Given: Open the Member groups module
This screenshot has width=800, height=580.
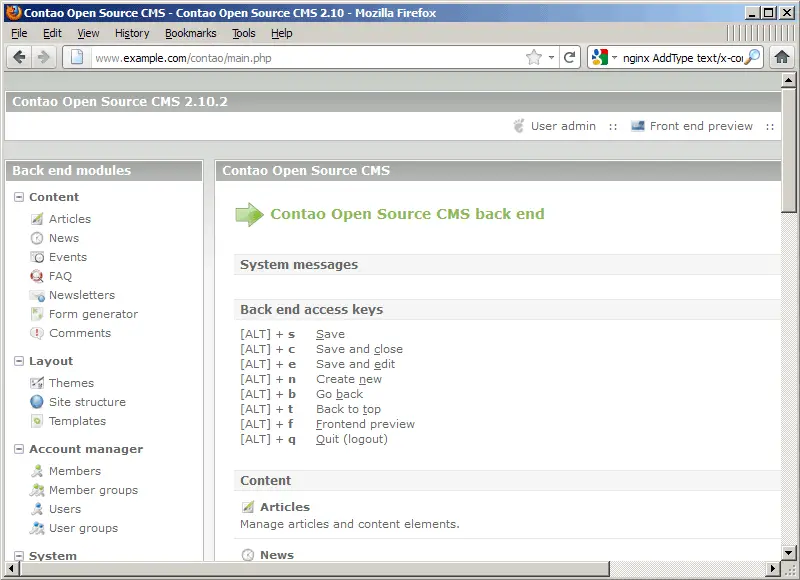Looking at the screenshot, I should [x=93, y=490].
